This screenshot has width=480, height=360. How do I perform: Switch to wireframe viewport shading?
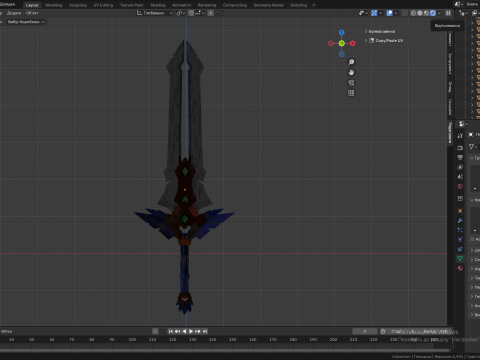point(413,13)
